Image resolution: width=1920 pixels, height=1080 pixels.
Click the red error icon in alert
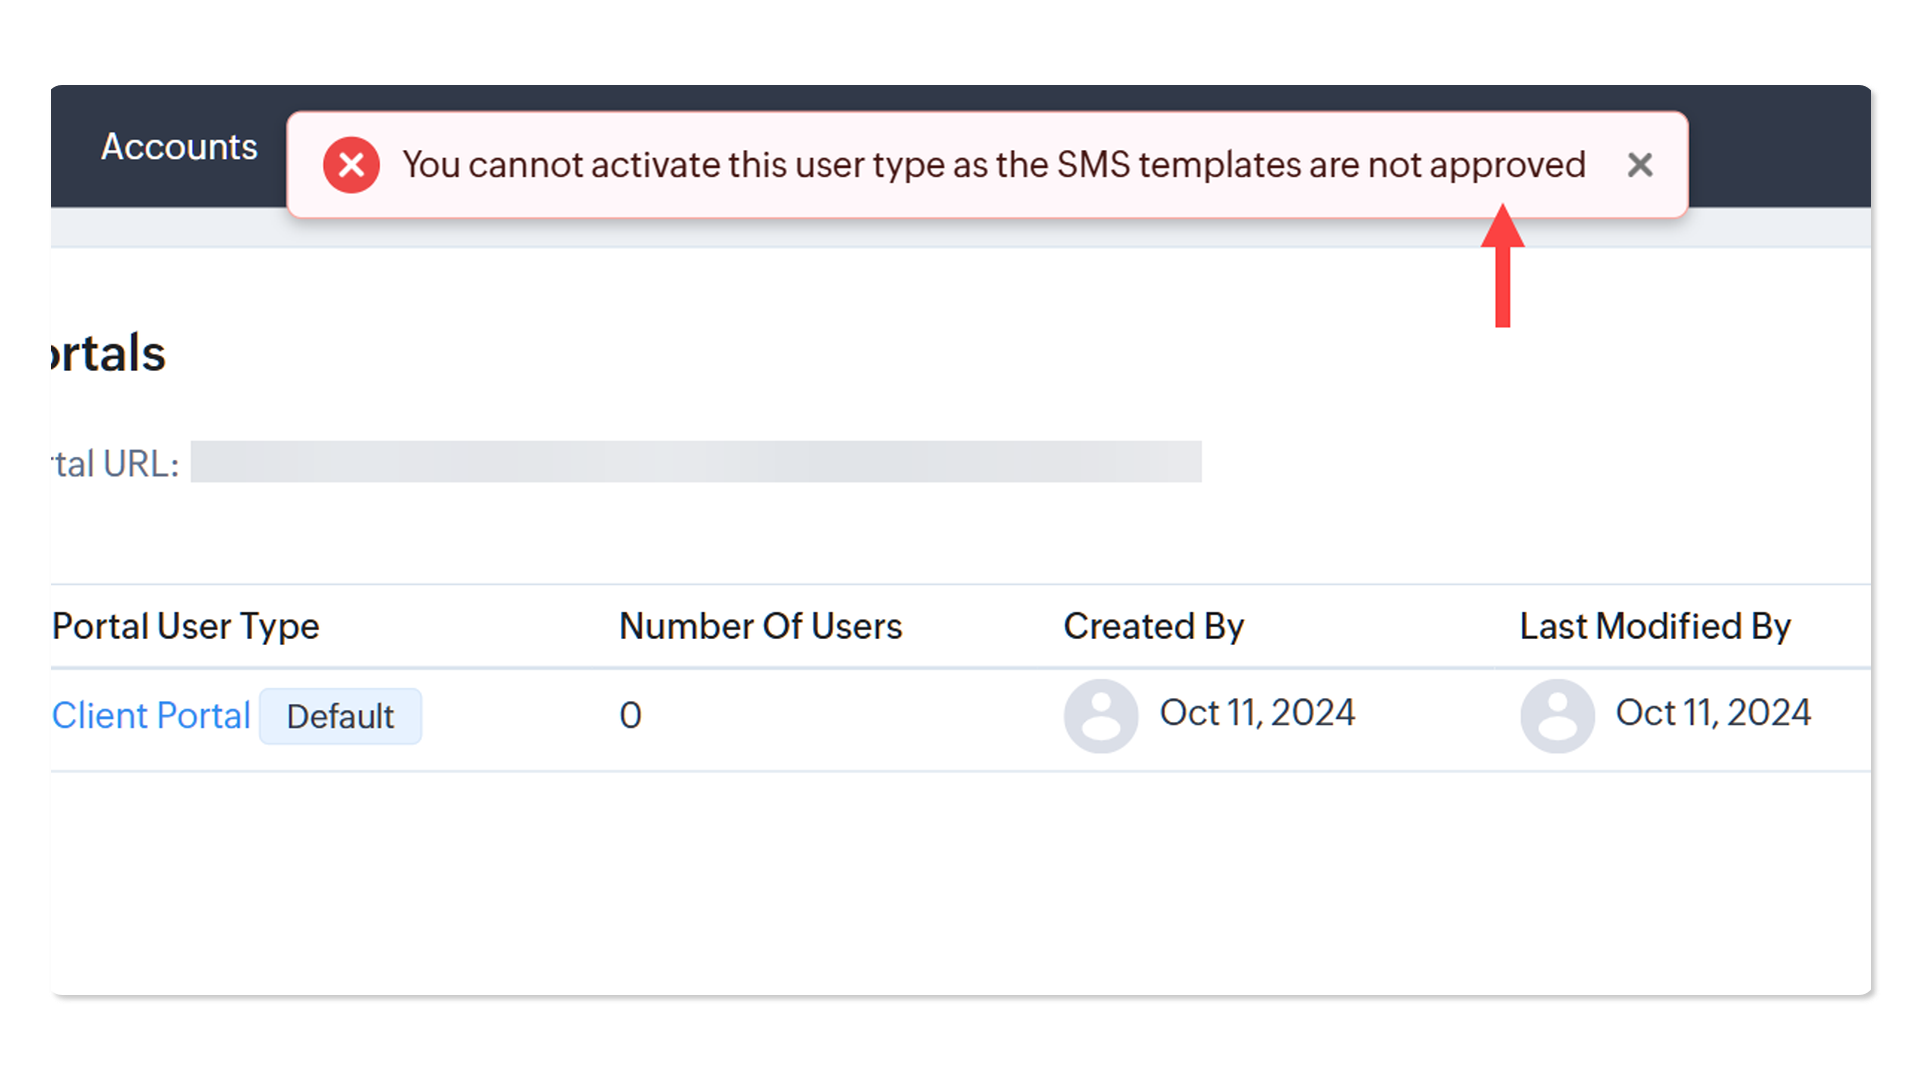click(351, 165)
